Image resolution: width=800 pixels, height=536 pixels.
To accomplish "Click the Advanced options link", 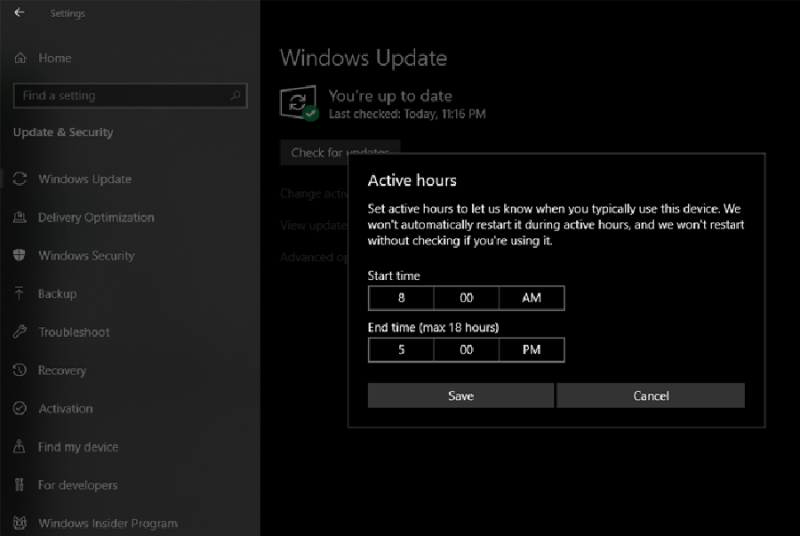I will click(313, 257).
